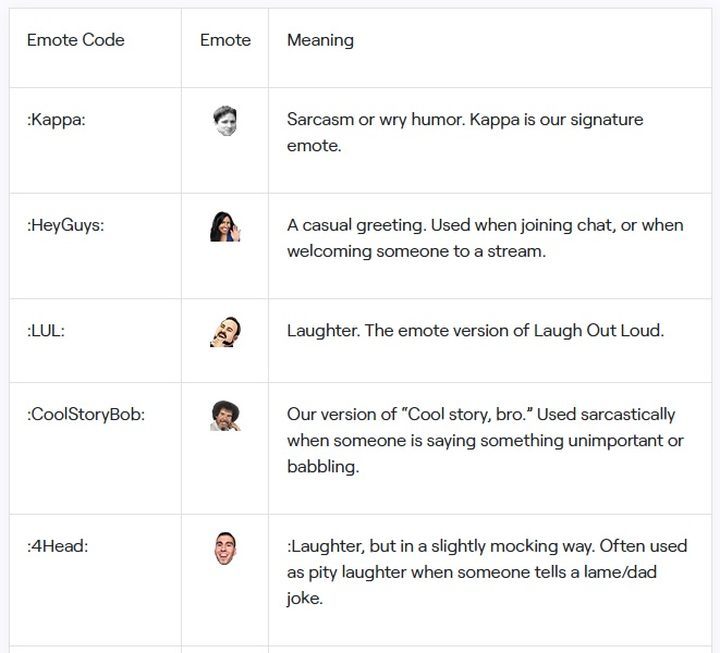Select the HeyGuys casual greeting description
Viewport: 720px width, 653px height.
coord(485,238)
